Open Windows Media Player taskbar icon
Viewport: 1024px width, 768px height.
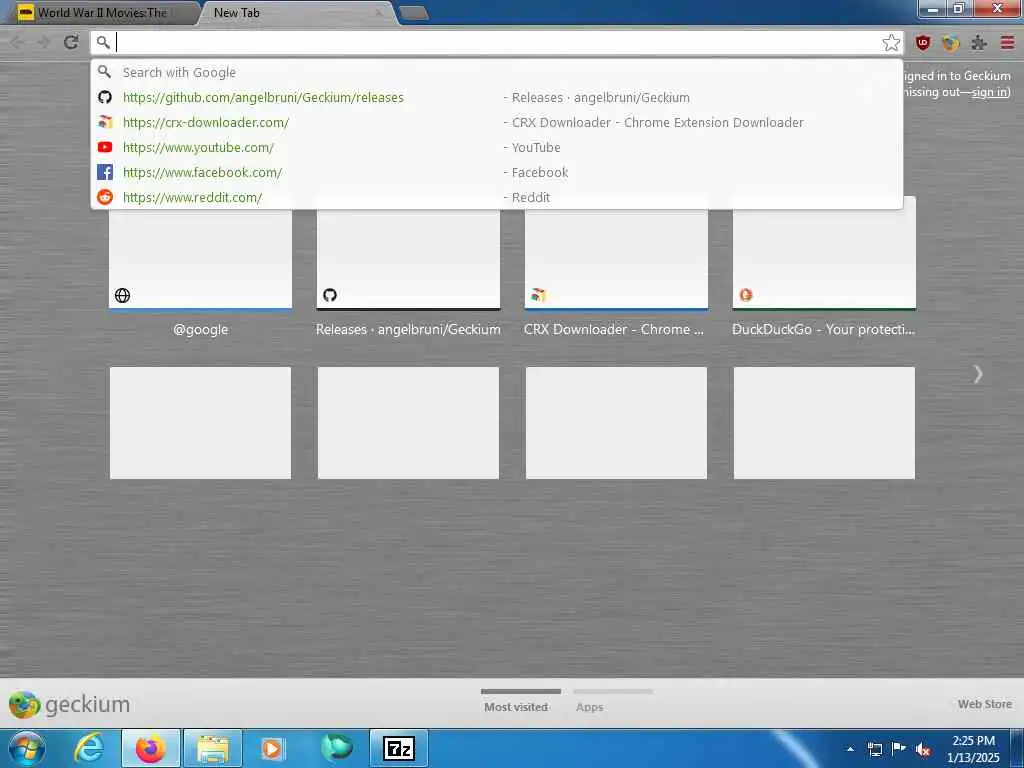pos(272,748)
